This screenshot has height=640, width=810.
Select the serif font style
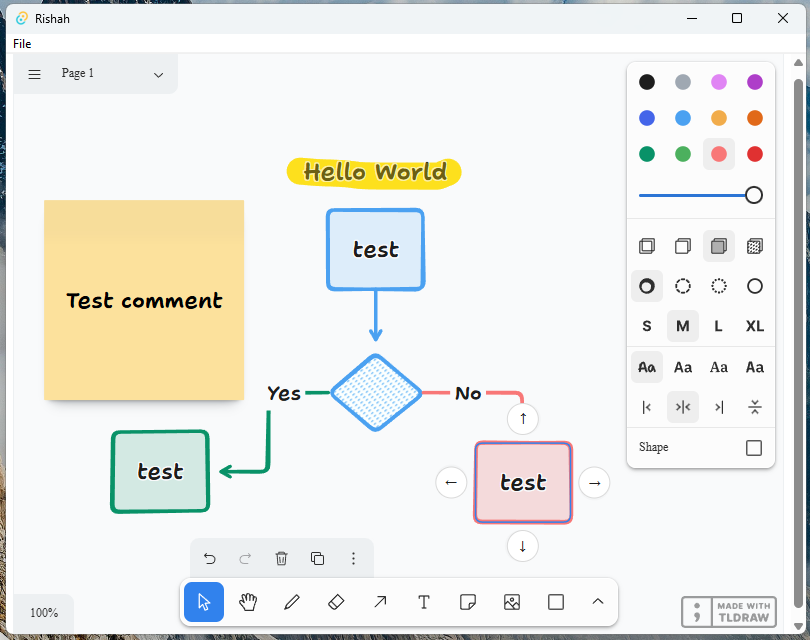[x=719, y=367]
